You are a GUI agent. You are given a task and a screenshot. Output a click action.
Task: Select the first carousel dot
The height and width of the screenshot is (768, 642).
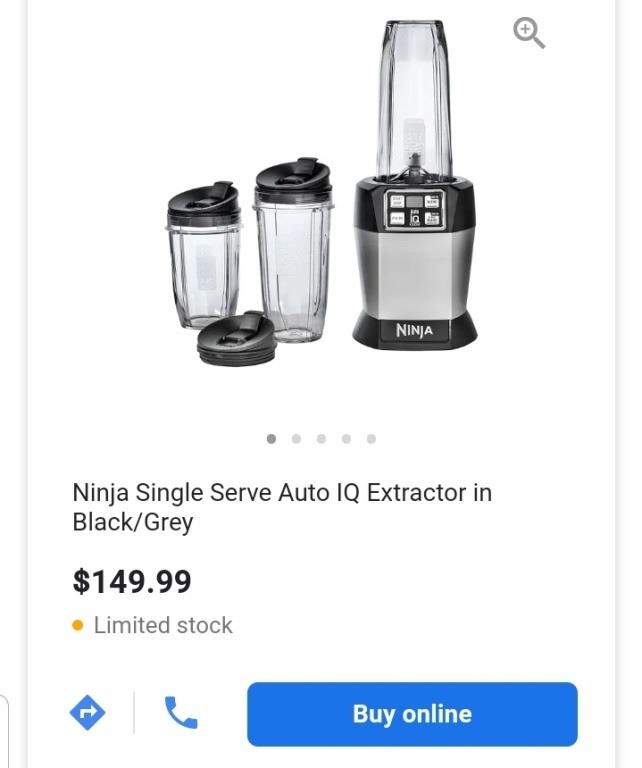[271, 438]
